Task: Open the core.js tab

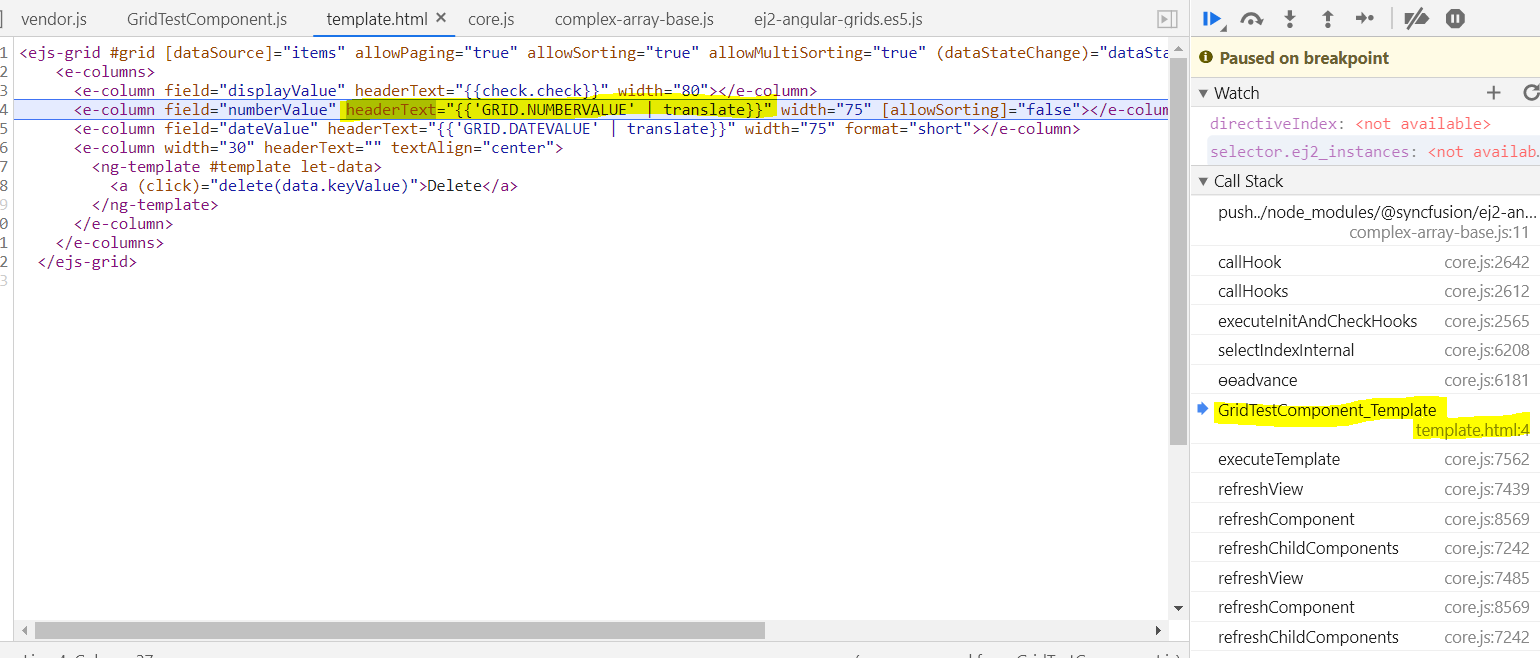Action: point(491,19)
